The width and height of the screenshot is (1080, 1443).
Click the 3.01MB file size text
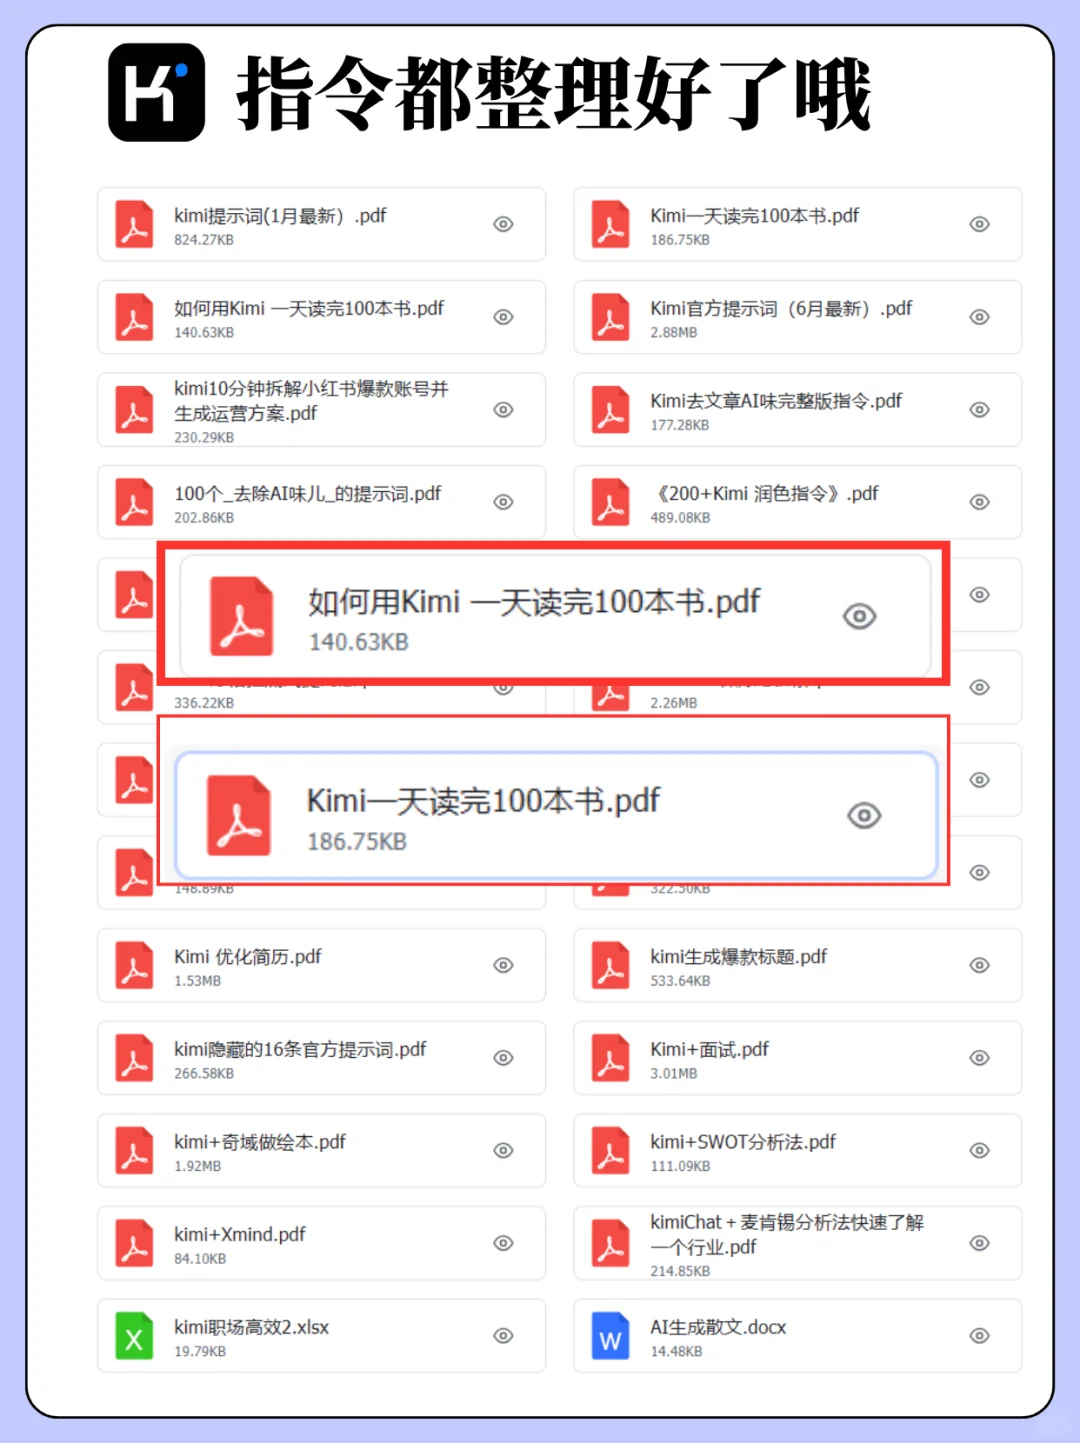click(674, 1074)
